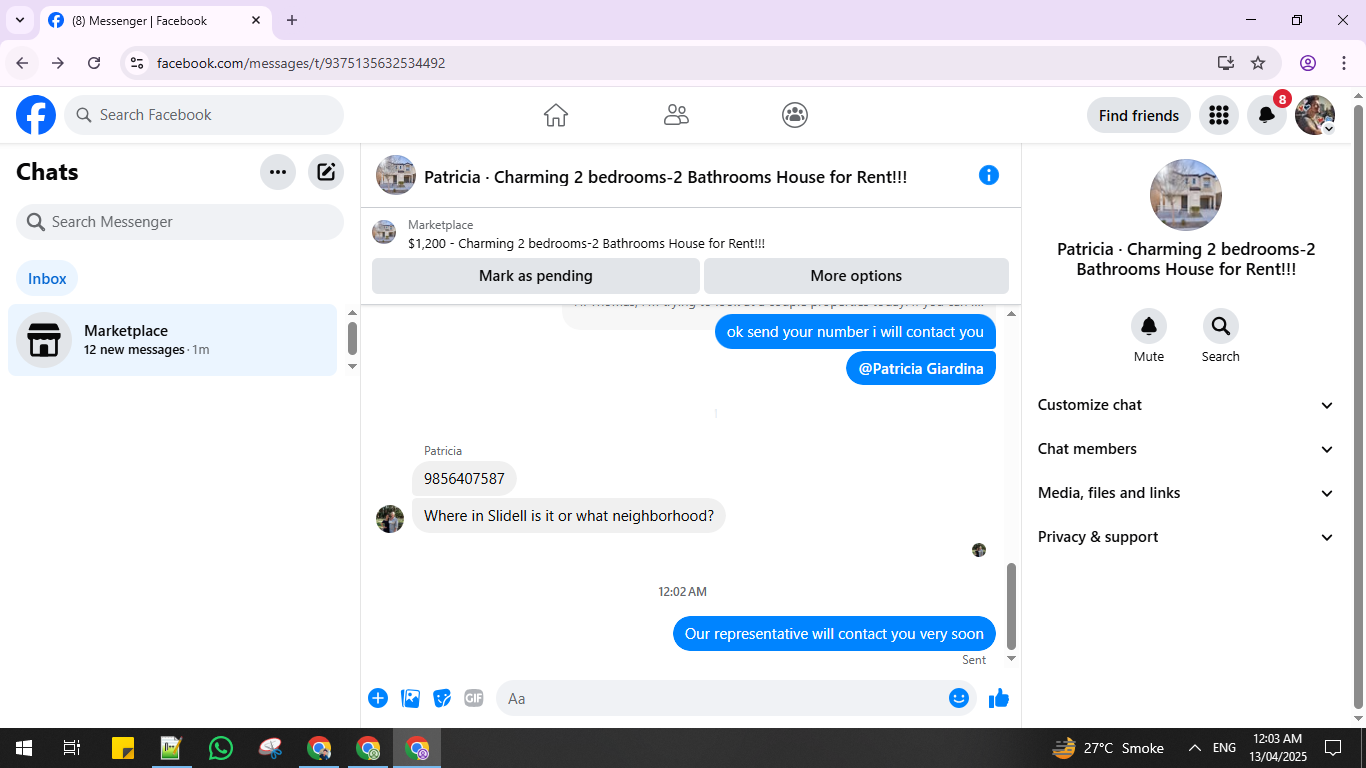Click the Search Facebook field

[204, 115]
